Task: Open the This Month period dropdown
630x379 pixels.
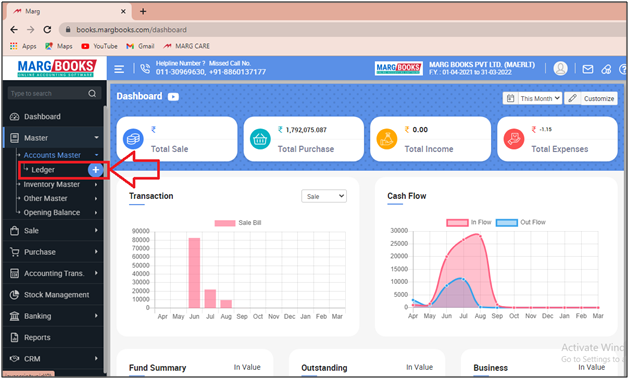Action: [540, 98]
